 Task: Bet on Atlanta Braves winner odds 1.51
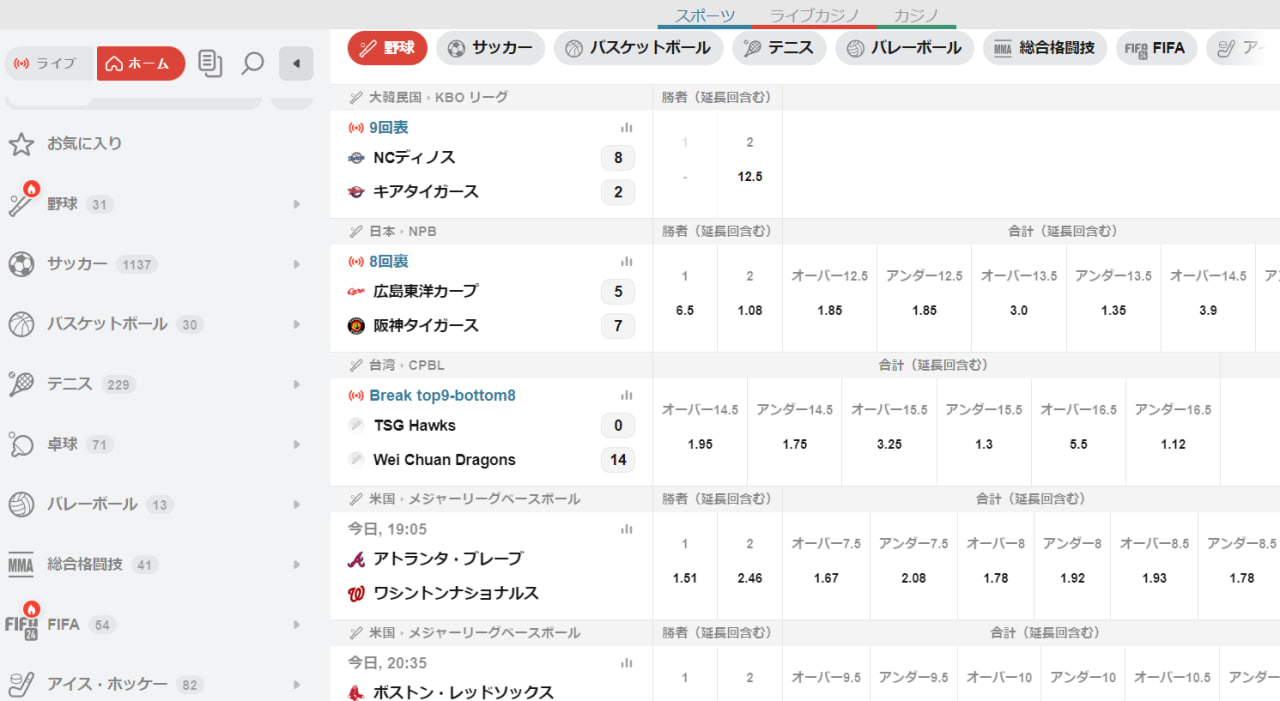tap(685, 566)
